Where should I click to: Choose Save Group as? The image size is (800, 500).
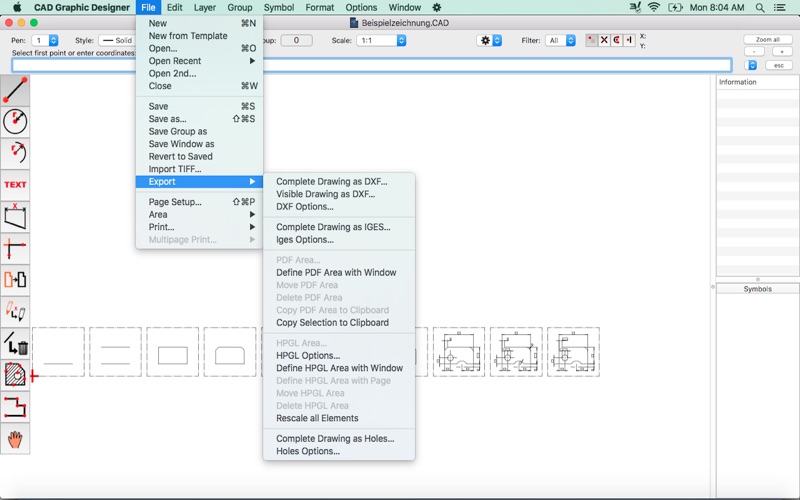click(x=199, y=131)
